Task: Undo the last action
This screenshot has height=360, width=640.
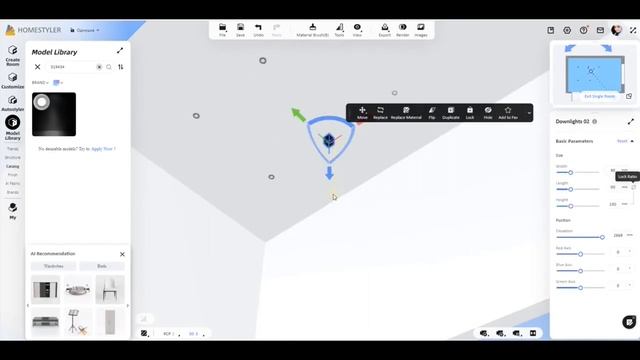Action: [258, 30]
